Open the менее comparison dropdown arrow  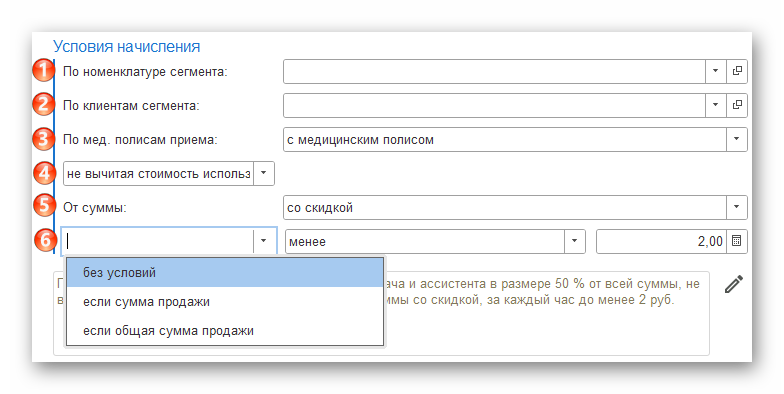point(574,242)
